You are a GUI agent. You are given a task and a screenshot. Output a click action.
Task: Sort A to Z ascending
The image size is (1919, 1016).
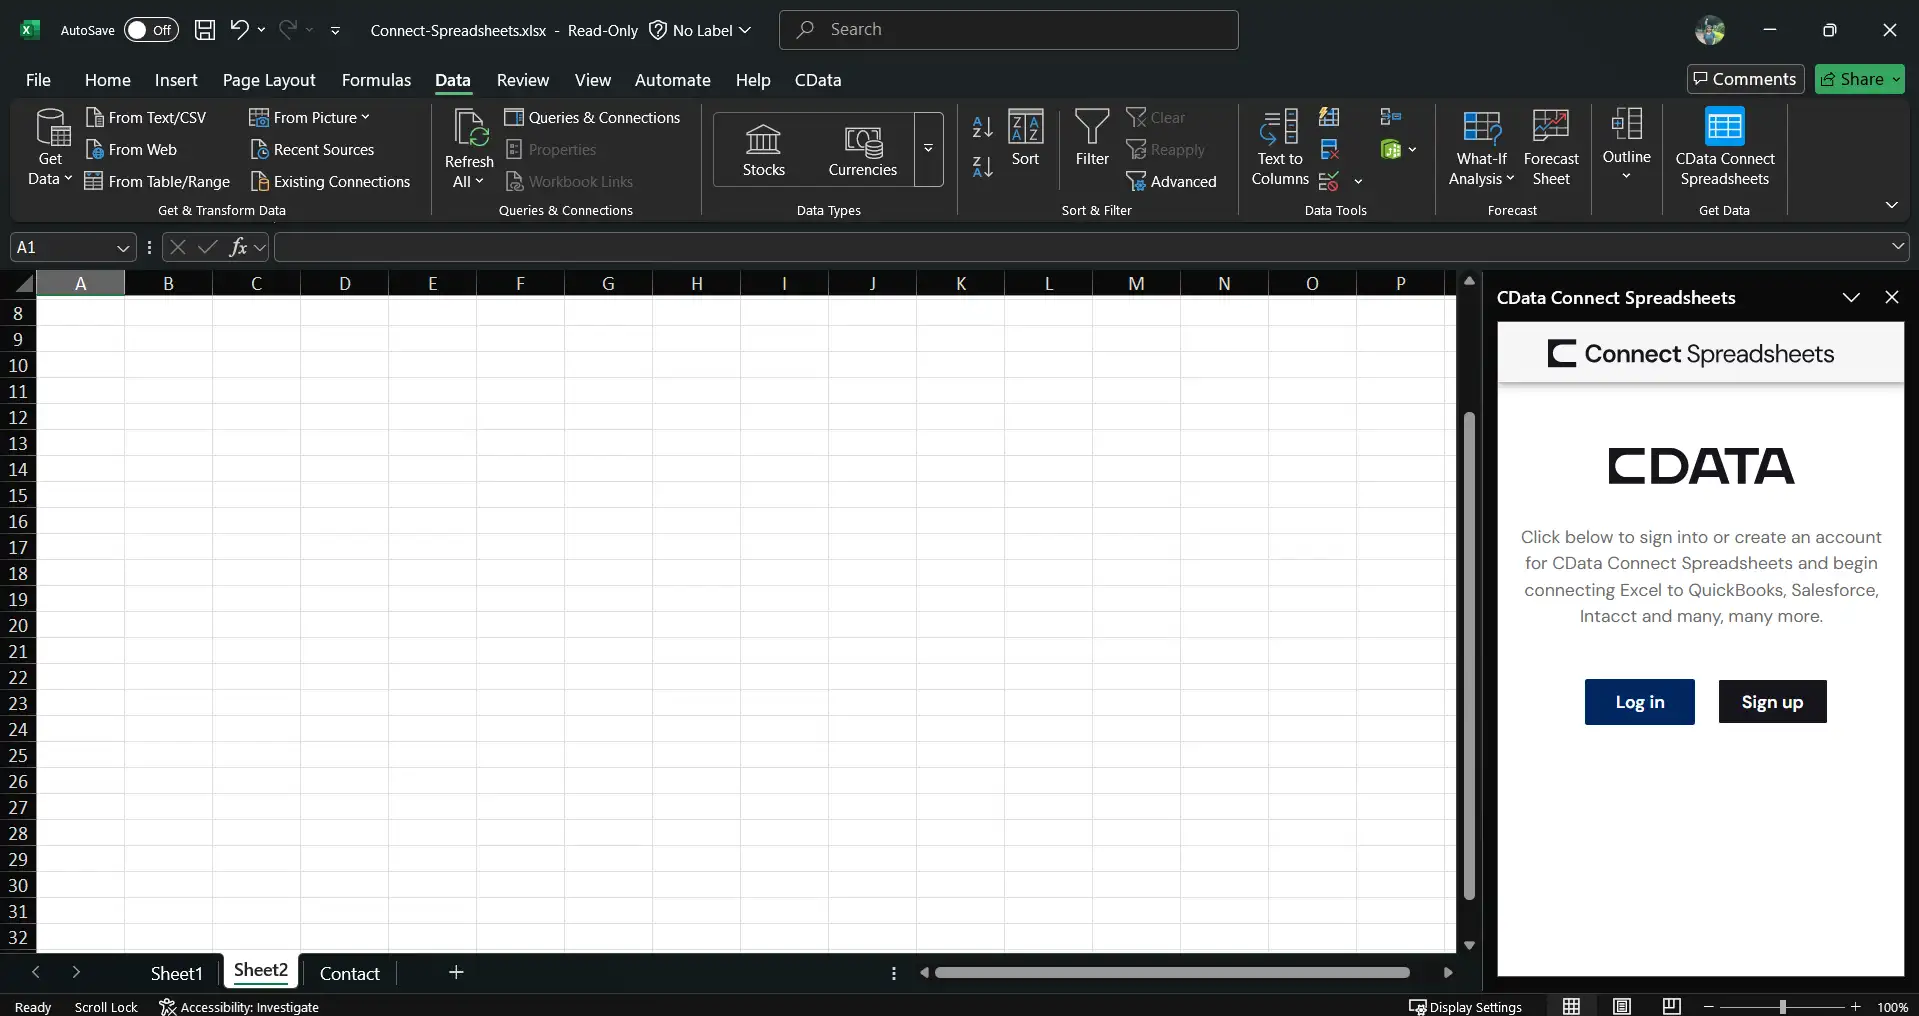click(983, 127)
